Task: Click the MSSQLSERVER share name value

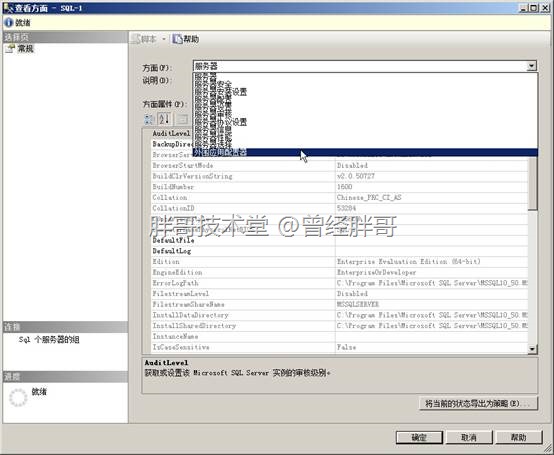Action: click(x=358, y=304)
